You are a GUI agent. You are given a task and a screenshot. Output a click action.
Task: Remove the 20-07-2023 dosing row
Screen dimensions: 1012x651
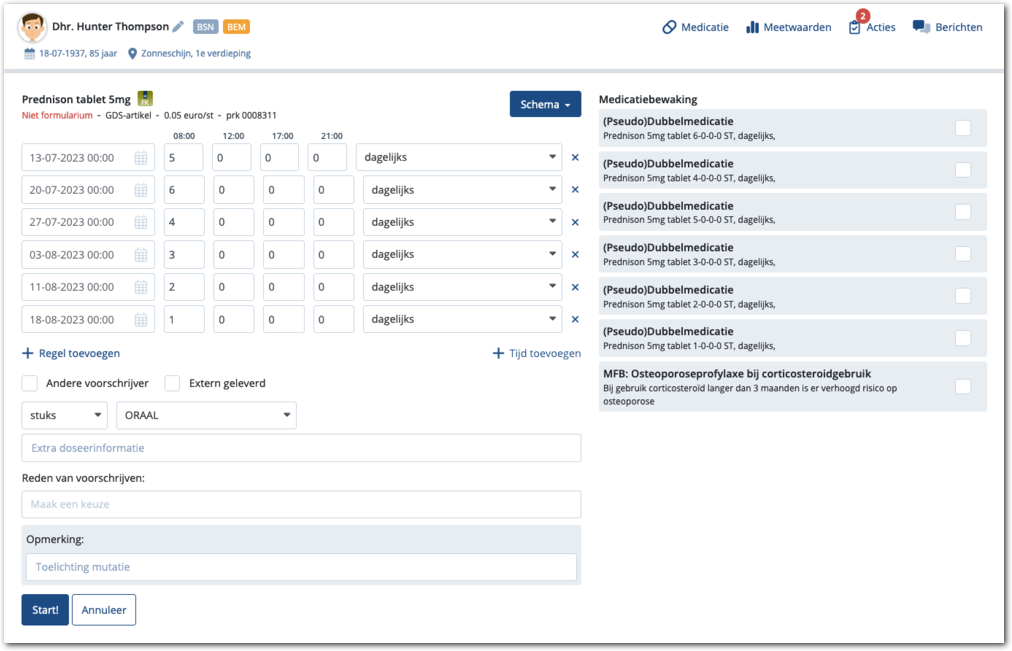tap(575, 190)
